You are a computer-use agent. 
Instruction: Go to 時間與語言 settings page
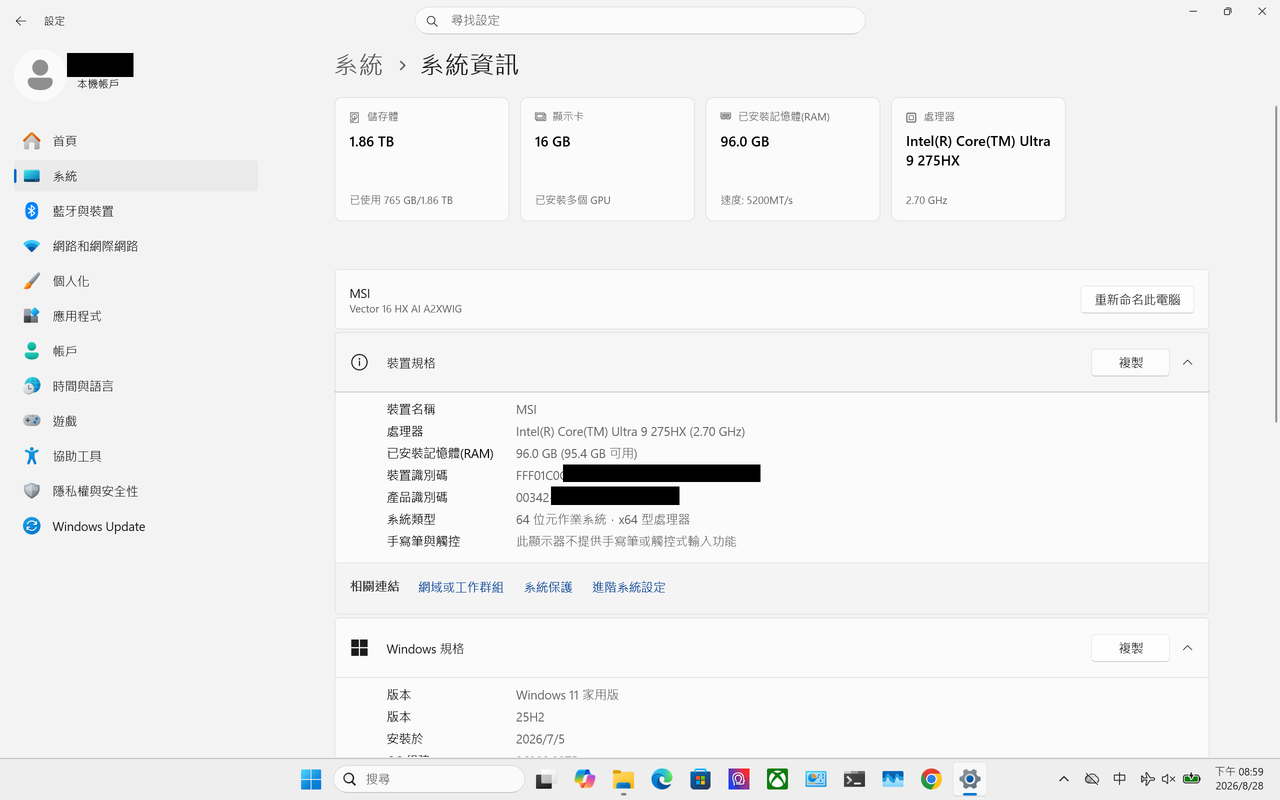[x=136, y=386]
